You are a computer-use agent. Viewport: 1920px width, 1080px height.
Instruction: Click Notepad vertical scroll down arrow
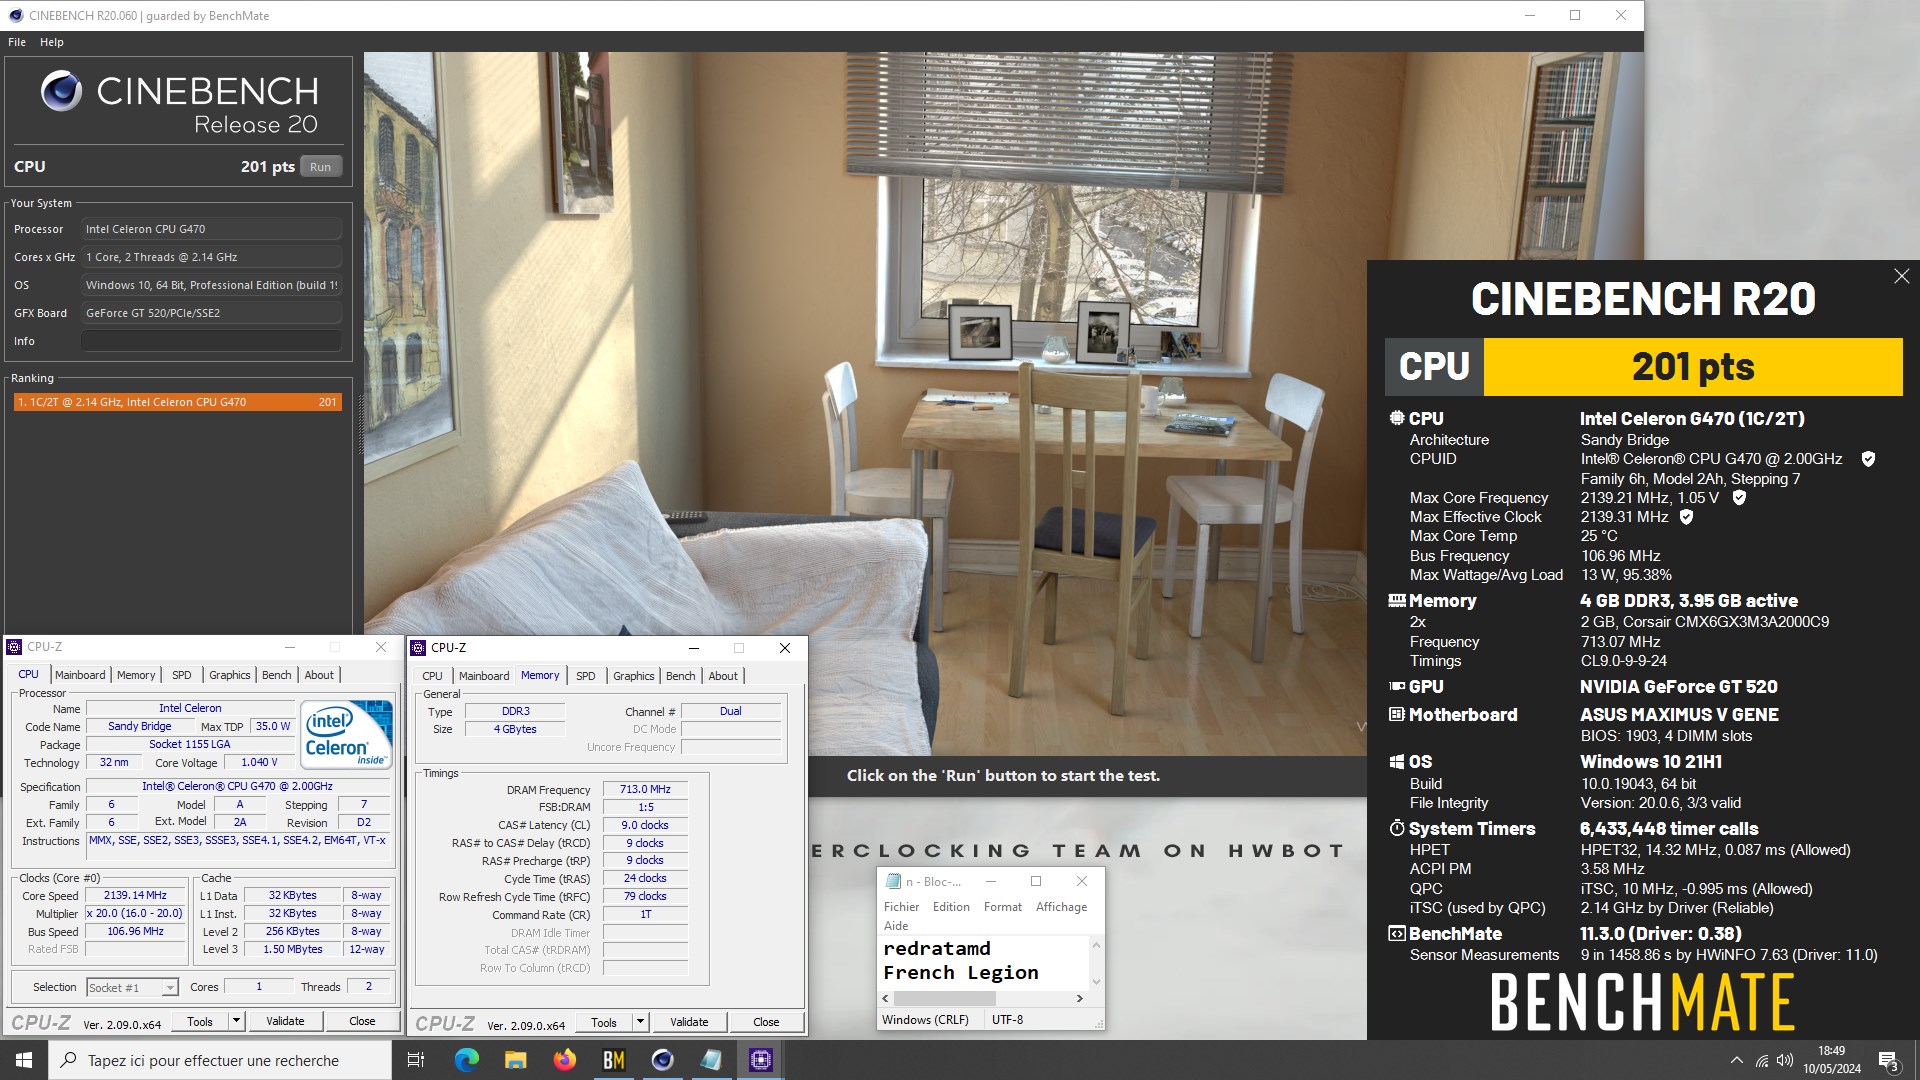coord(1096,982)
